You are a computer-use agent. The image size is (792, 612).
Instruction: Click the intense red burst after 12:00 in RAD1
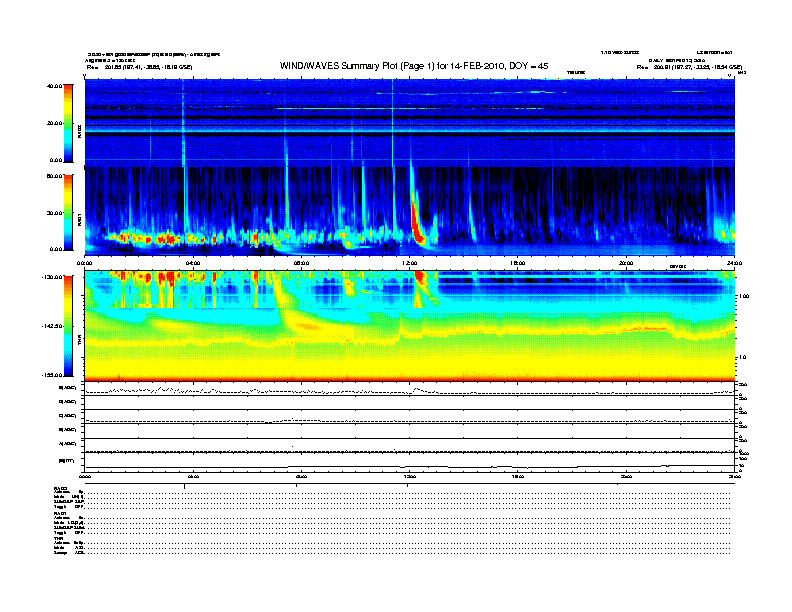pos(417,222)
